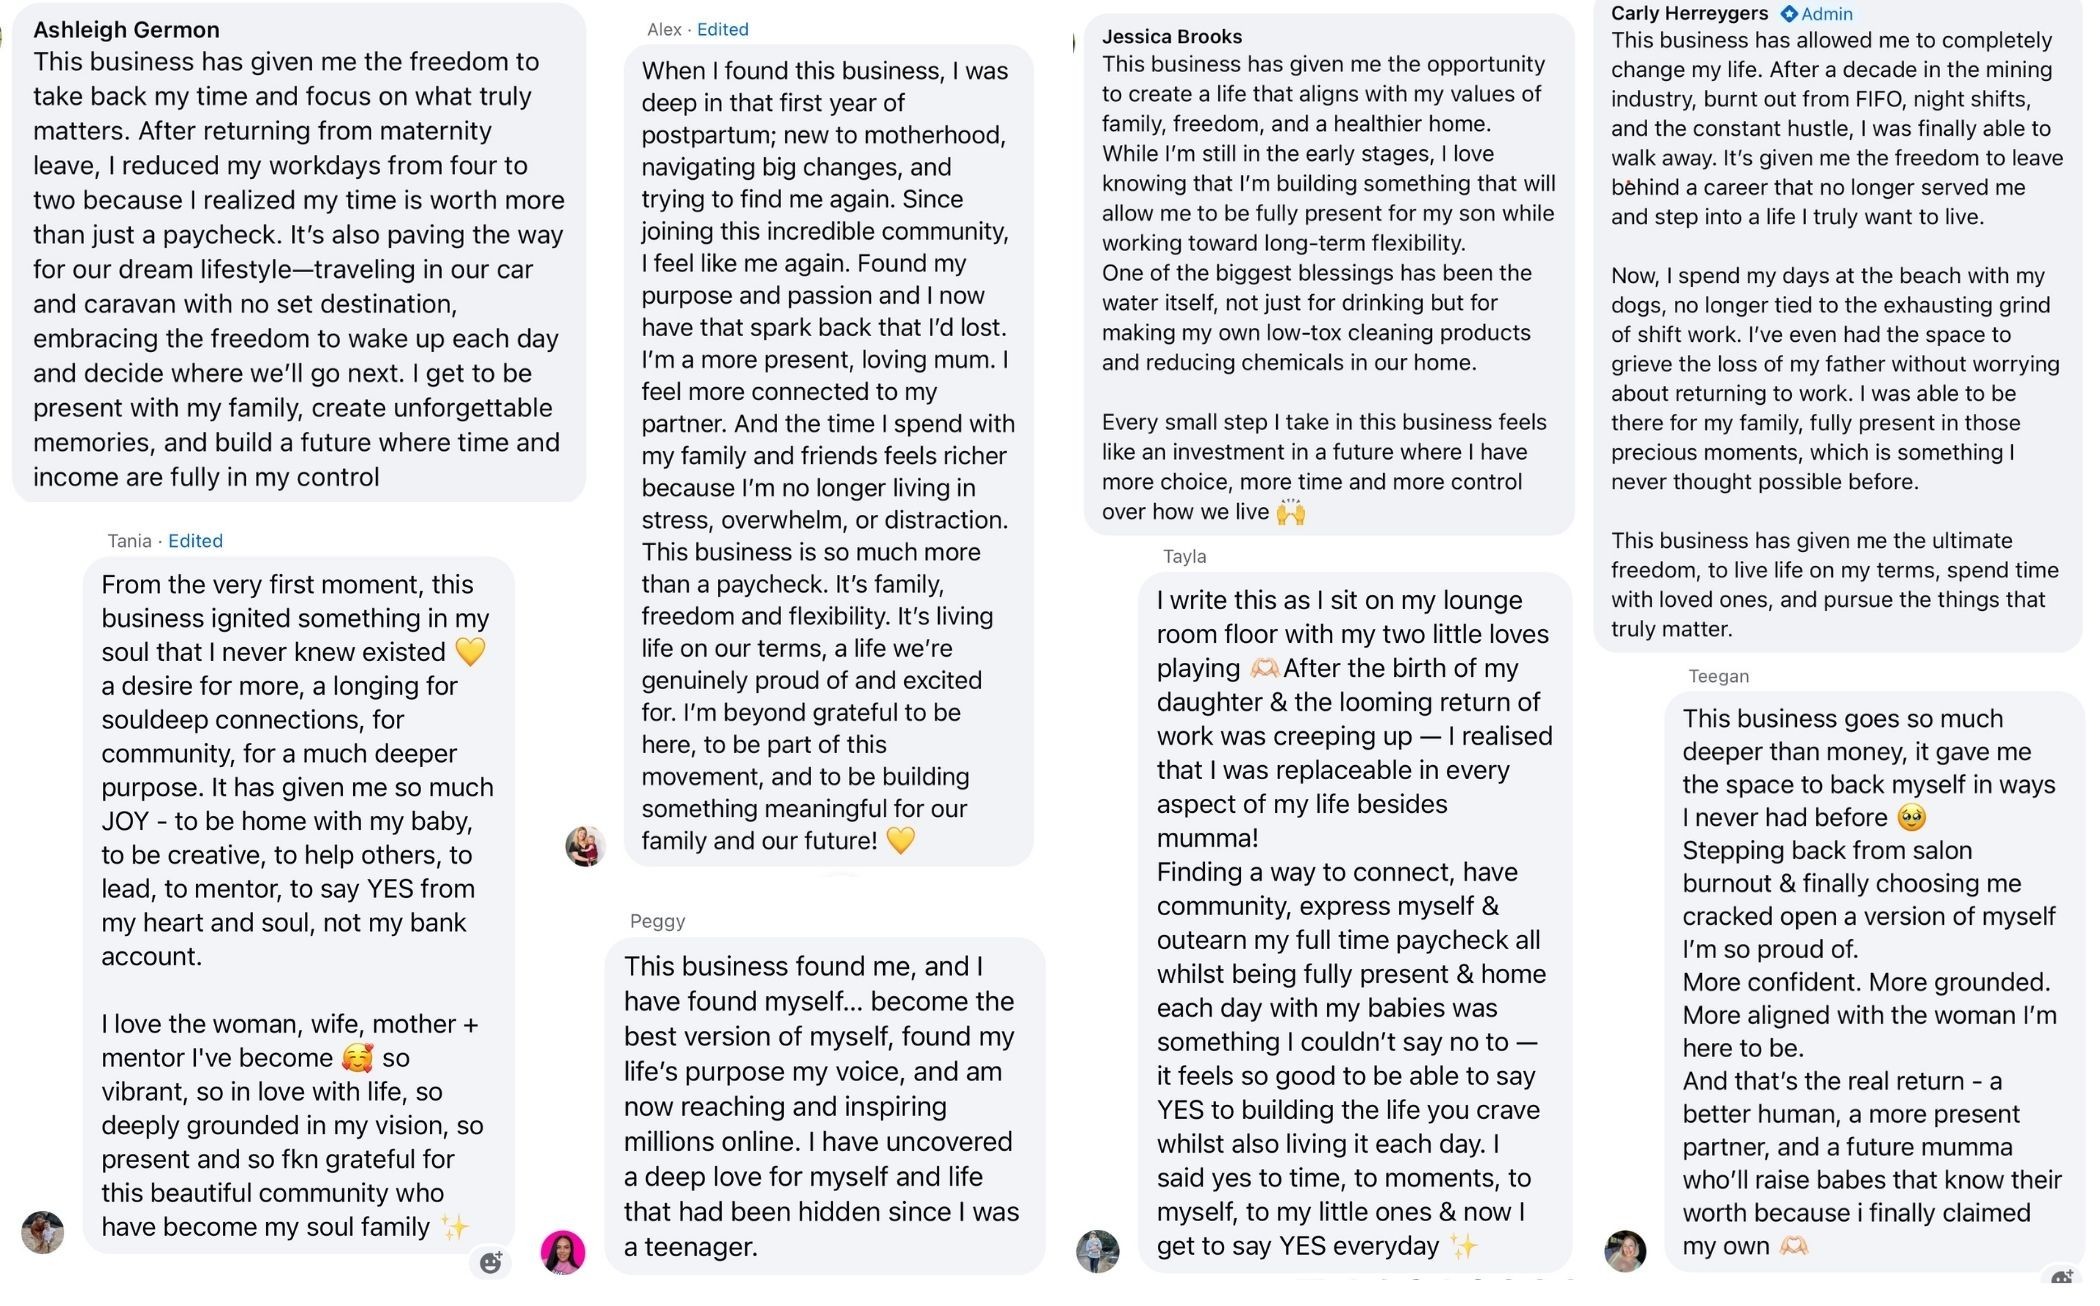The height and width of the screenshot is (1306, 2100).
Task: Open Ashleigh Germon's profile name
Action: click(x=126, y=29)
